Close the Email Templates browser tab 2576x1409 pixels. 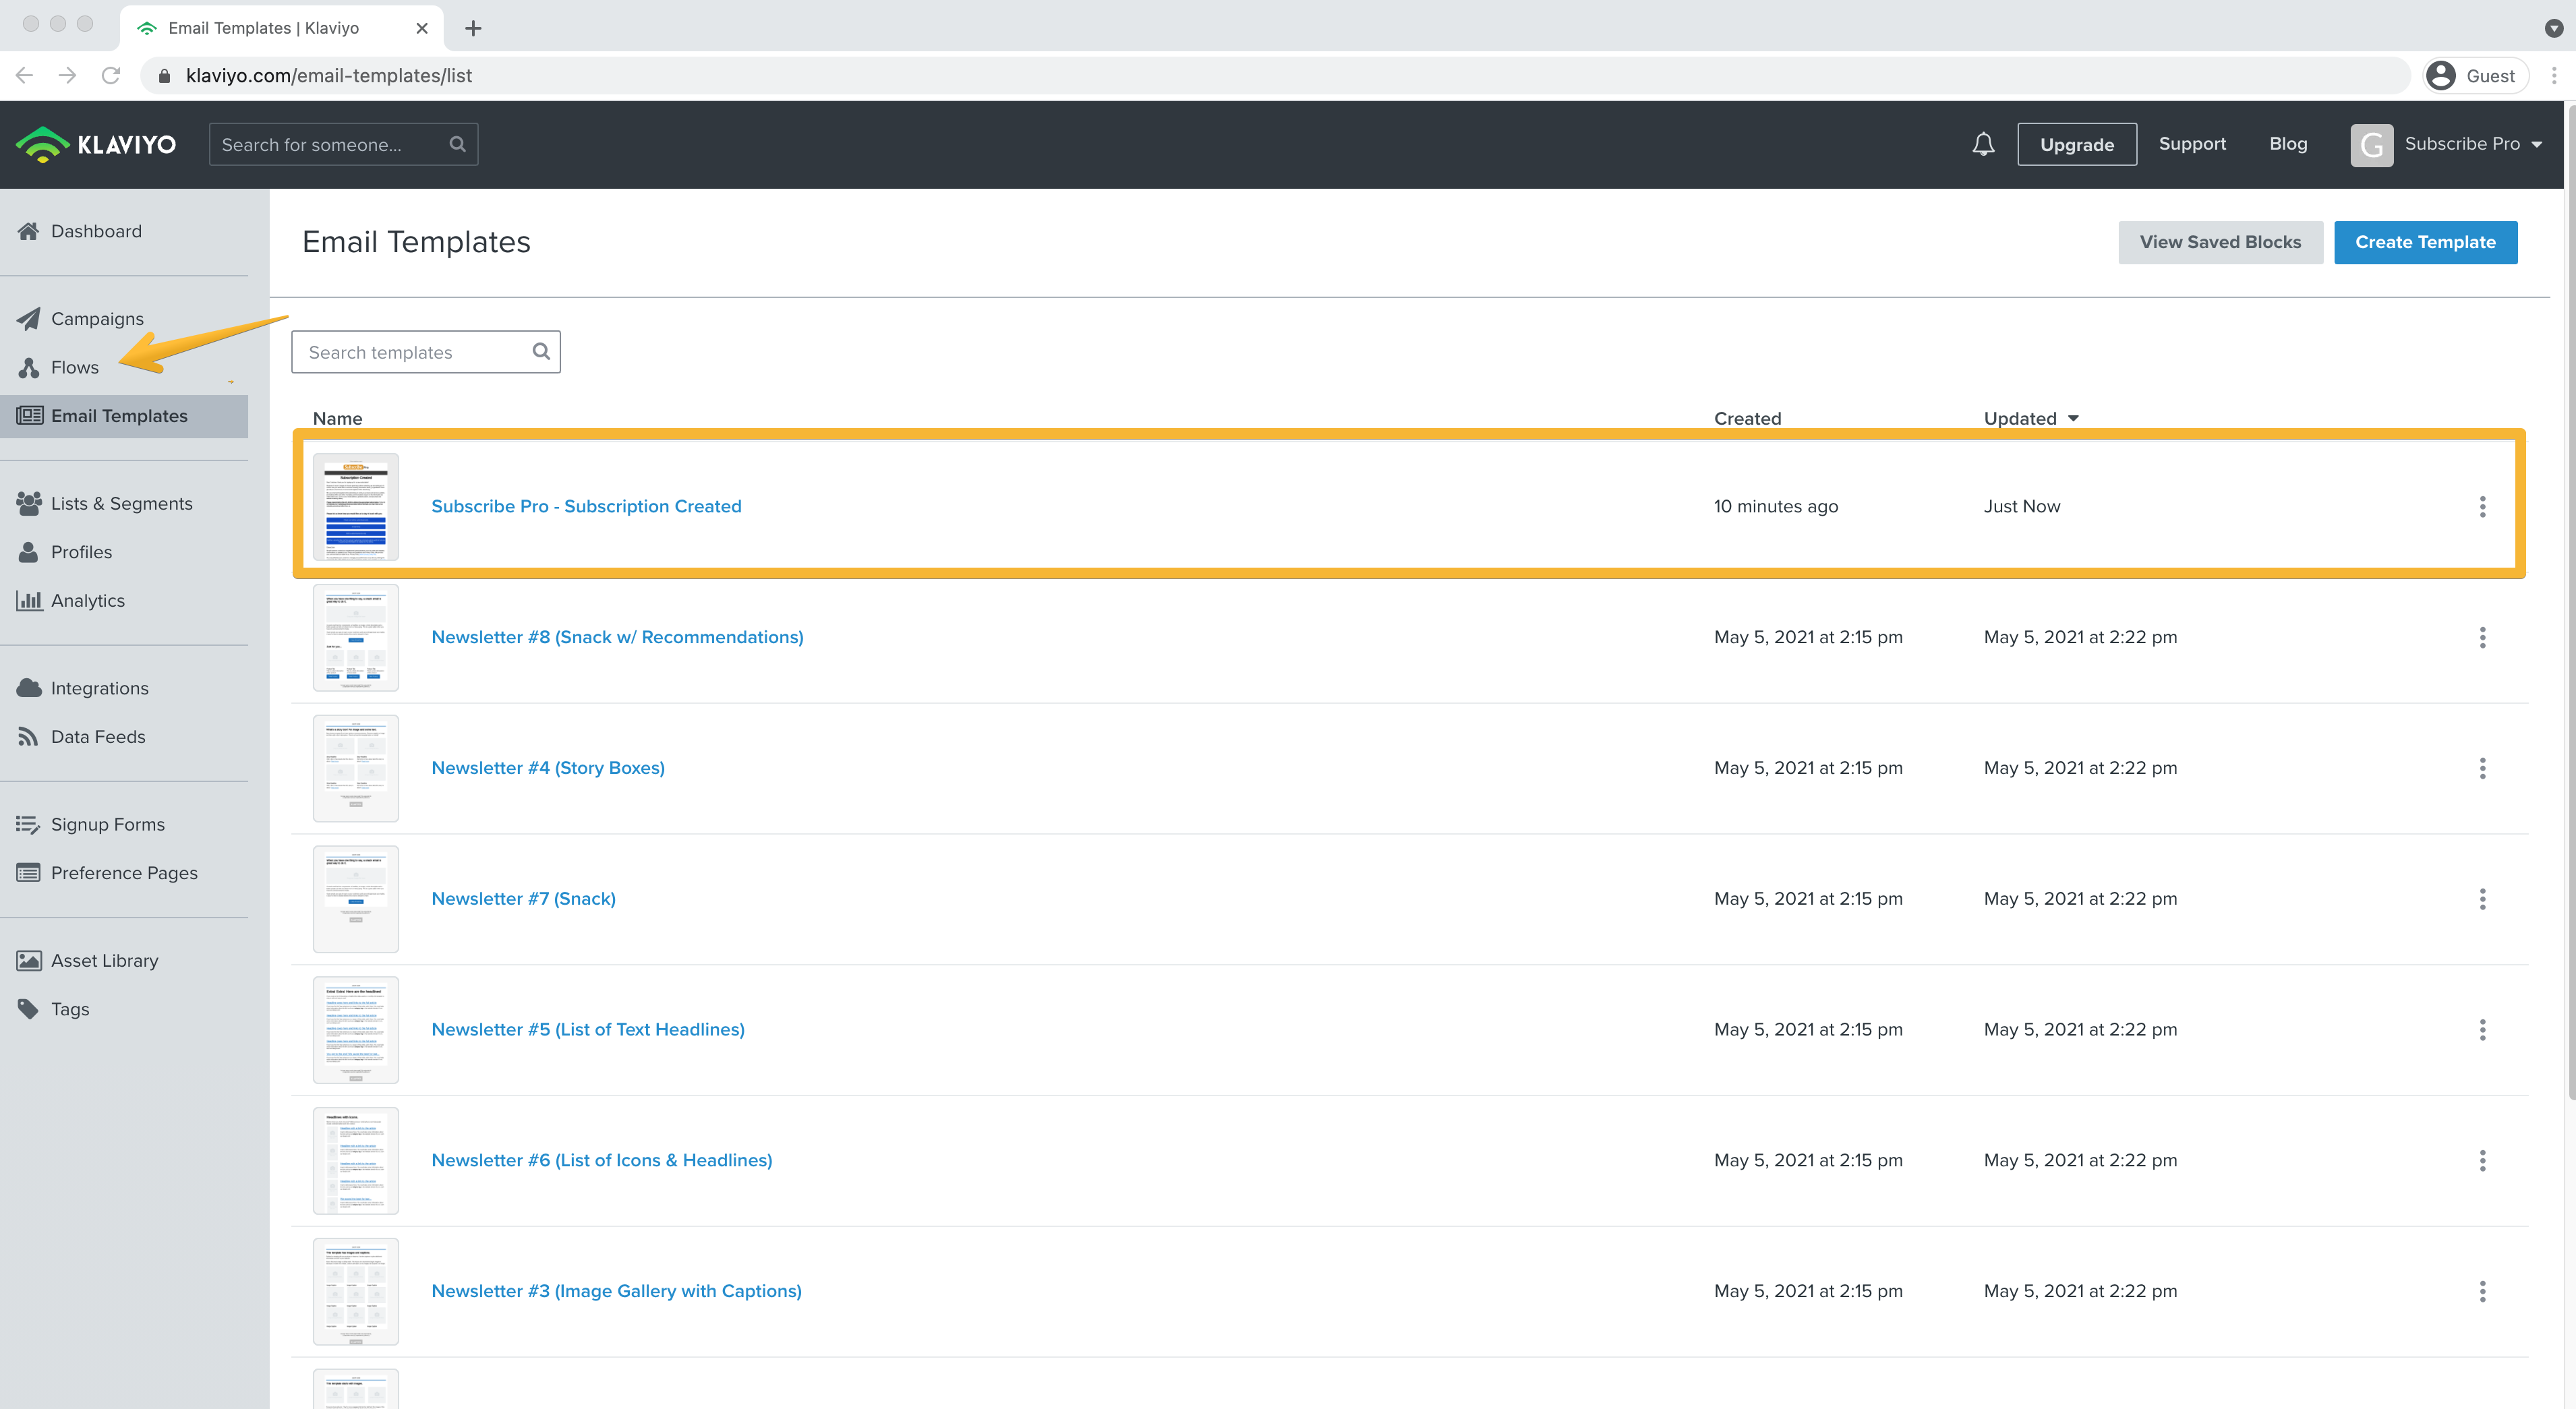(x=422, y=28)
